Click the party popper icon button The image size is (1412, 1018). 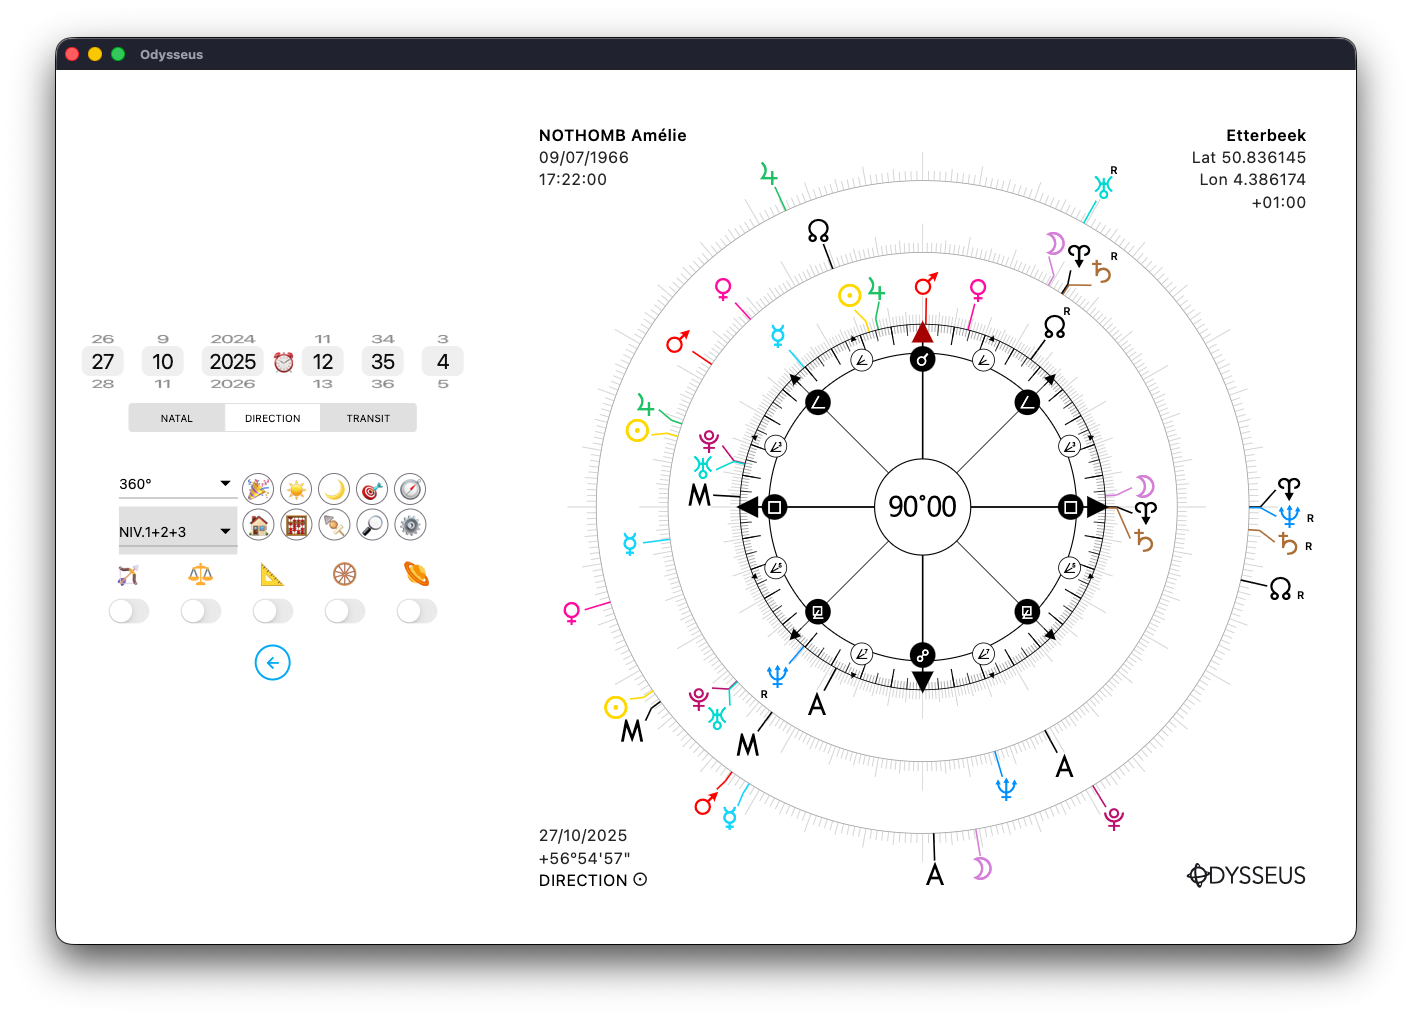[x=258, y=489]
